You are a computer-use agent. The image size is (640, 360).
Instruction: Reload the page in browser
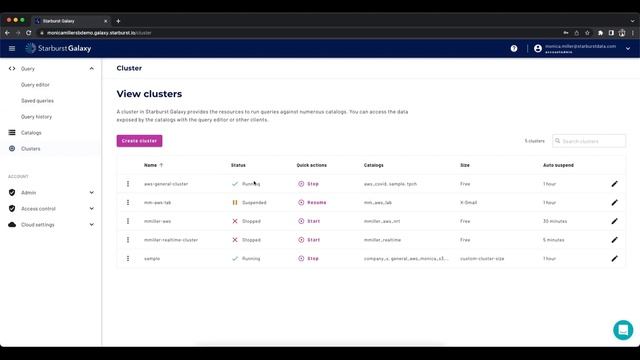click(29, 33)
